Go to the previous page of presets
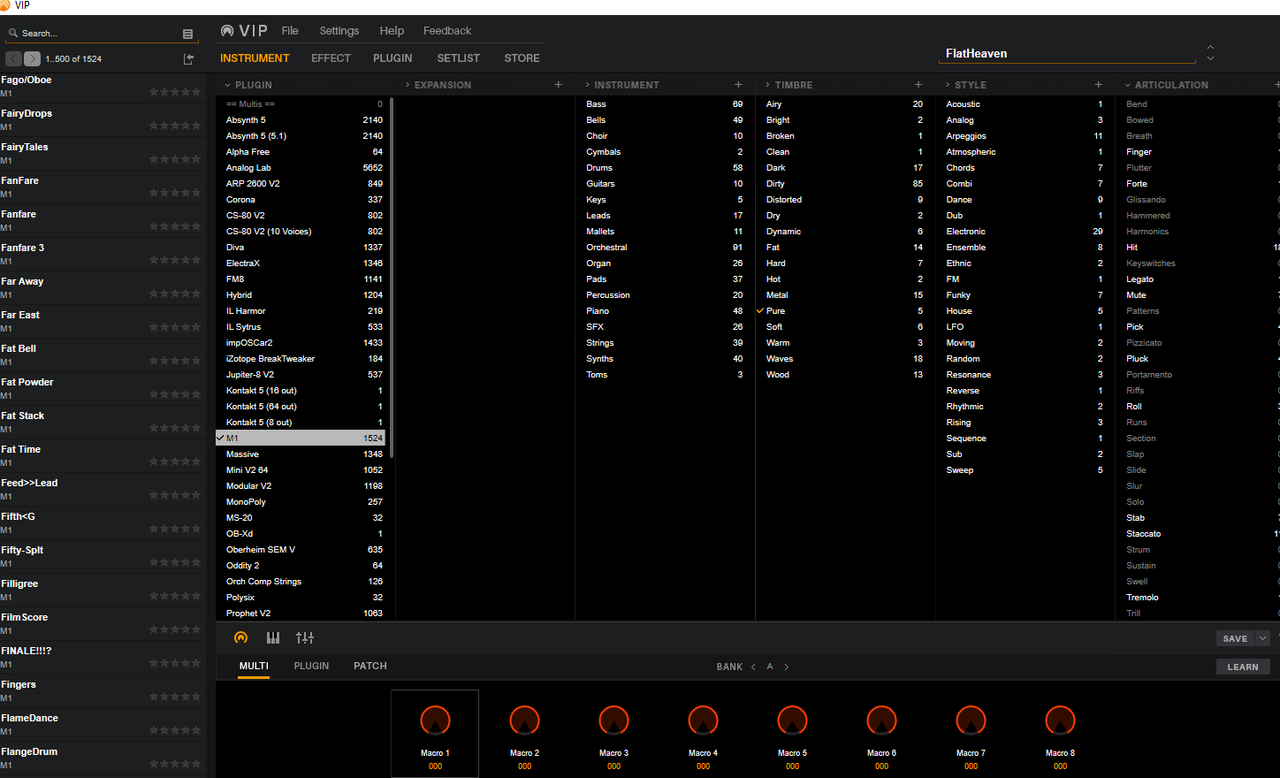The width and height of the screenshot is (1280, 778). coord(14,59)
